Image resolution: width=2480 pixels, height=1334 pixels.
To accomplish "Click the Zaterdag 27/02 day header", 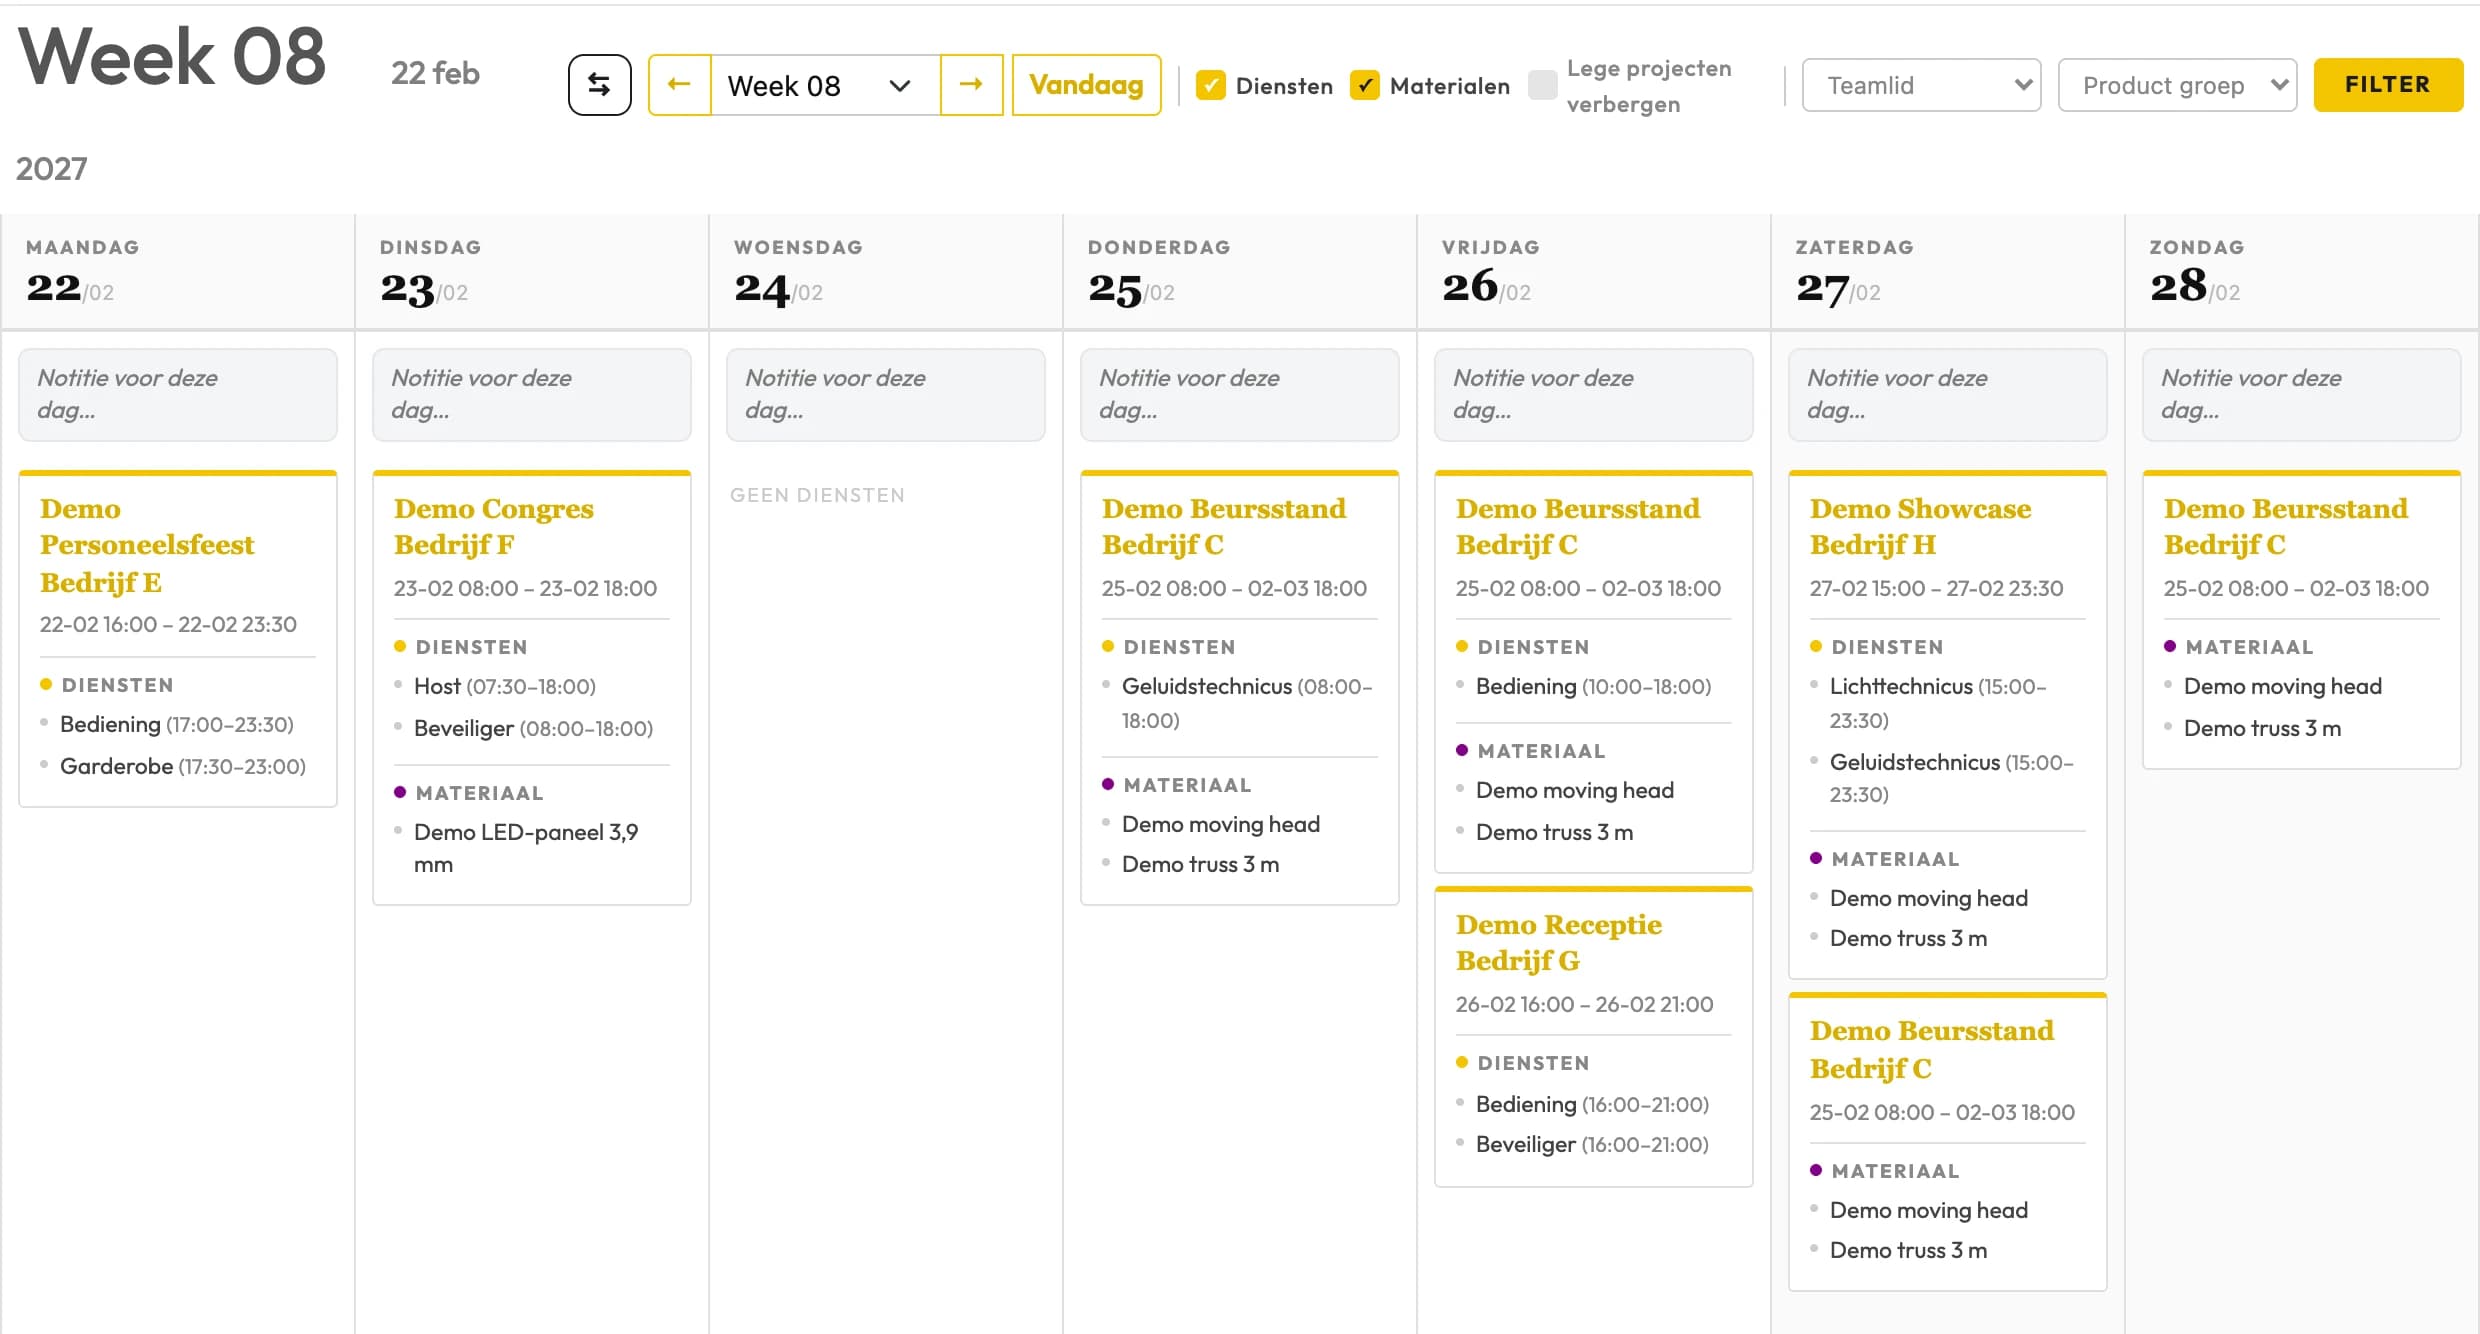I will [1948, 272].
